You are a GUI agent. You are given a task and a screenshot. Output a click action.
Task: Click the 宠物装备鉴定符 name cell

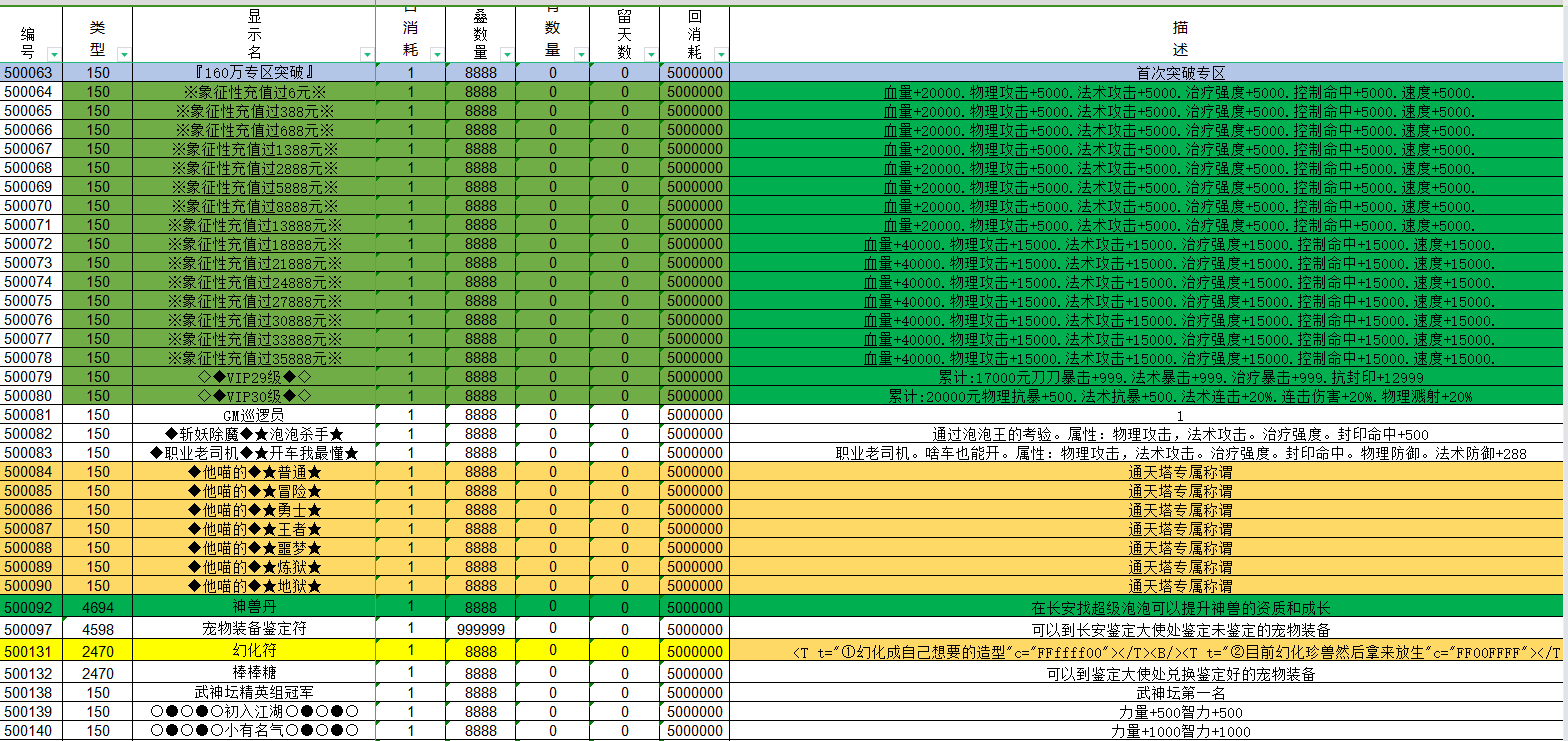(254, 629)
